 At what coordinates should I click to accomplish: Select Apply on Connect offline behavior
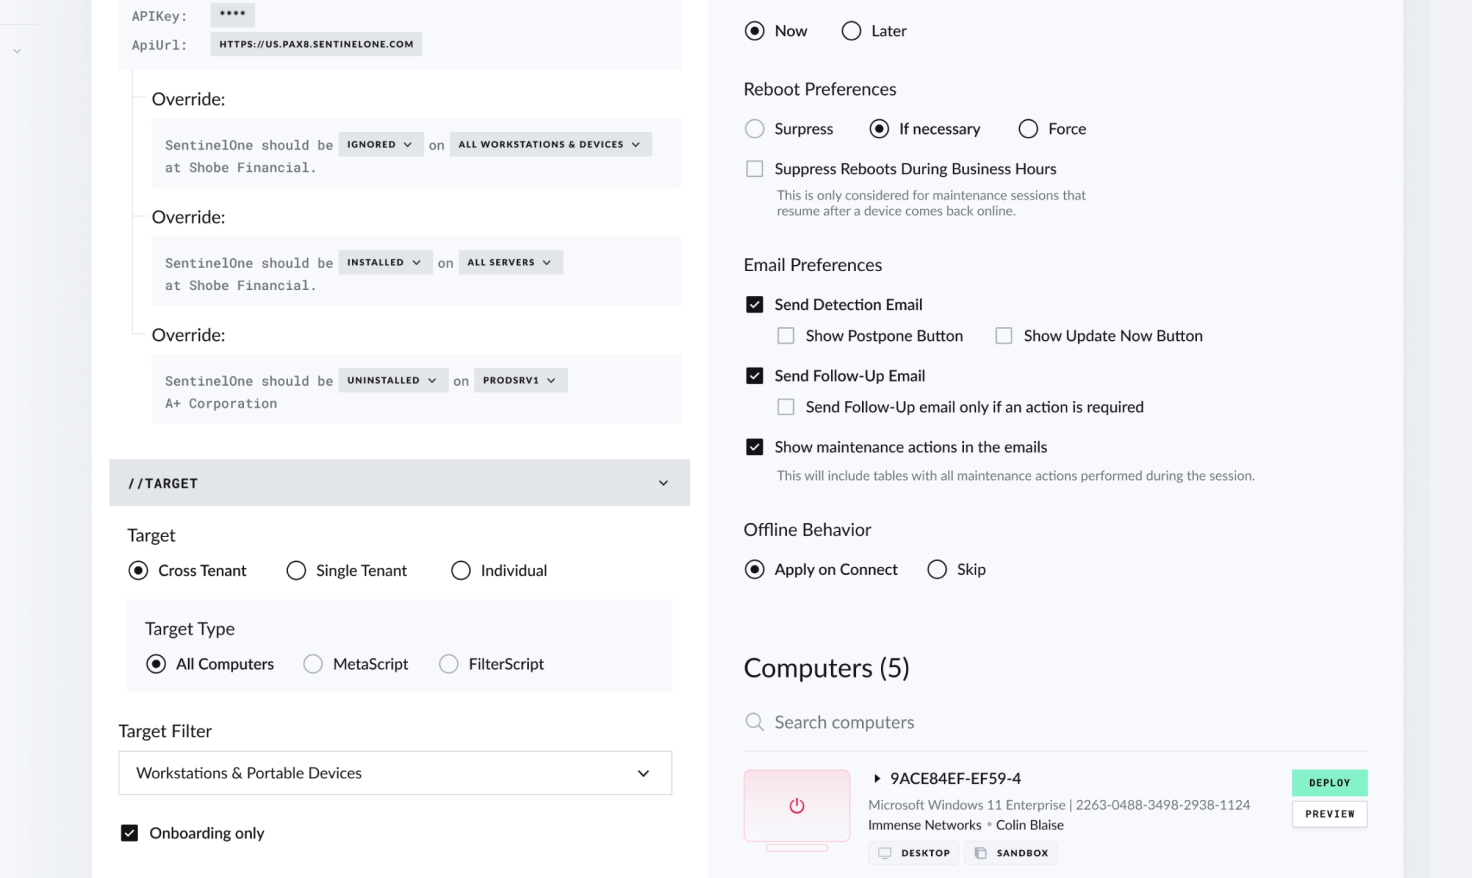point(755,569)
